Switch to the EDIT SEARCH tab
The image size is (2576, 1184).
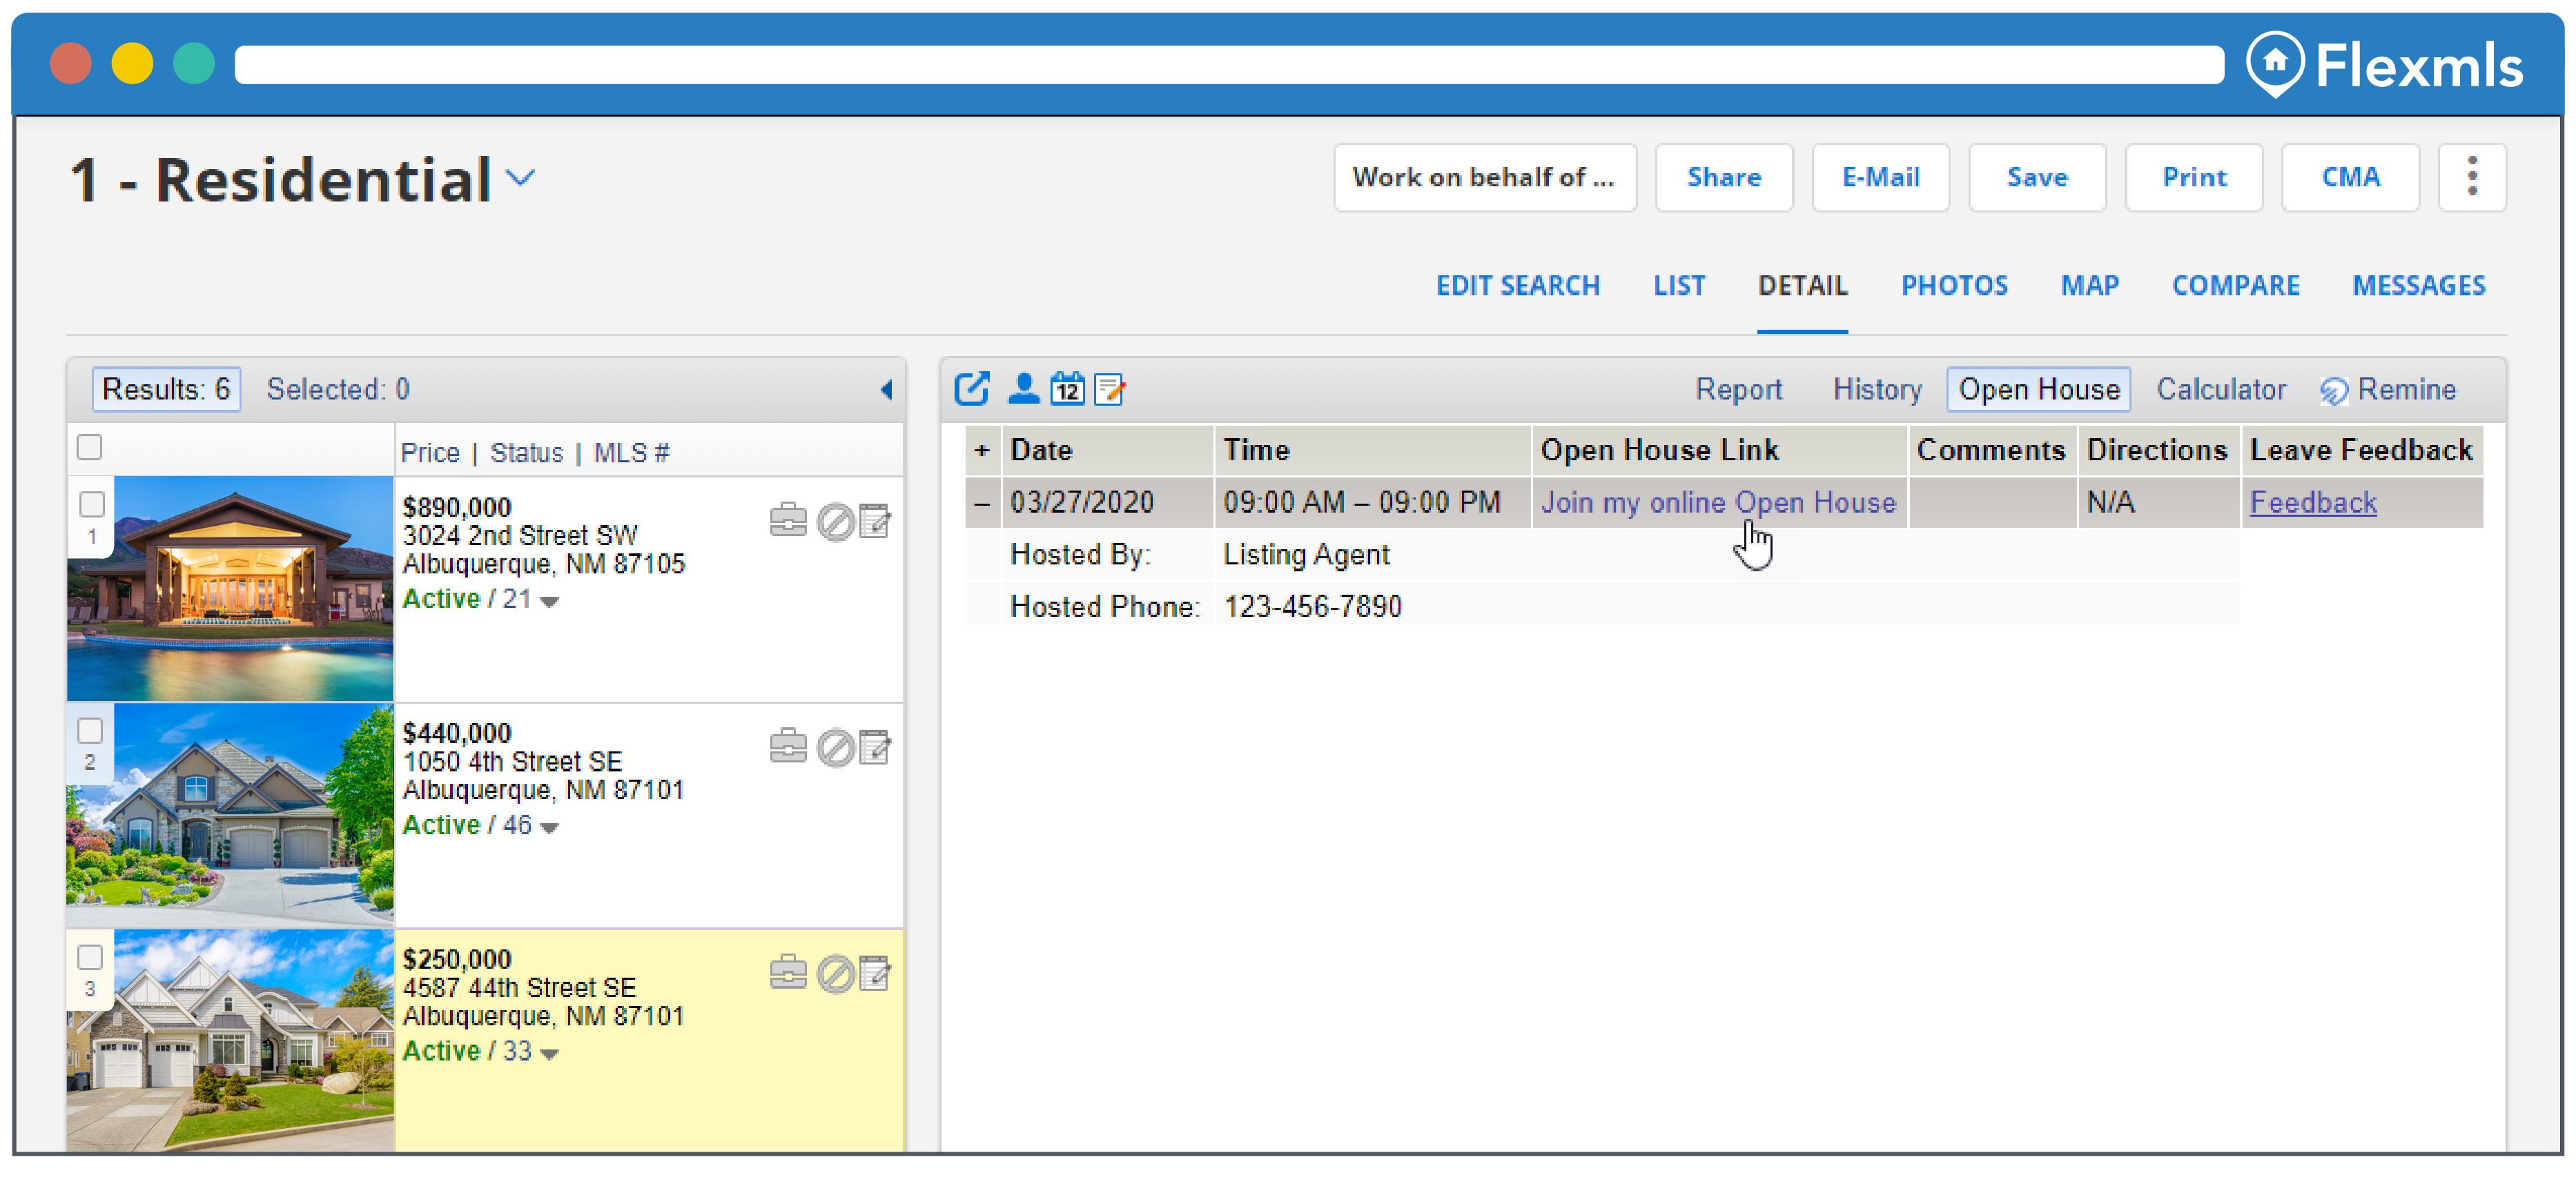click(1517, 286)
